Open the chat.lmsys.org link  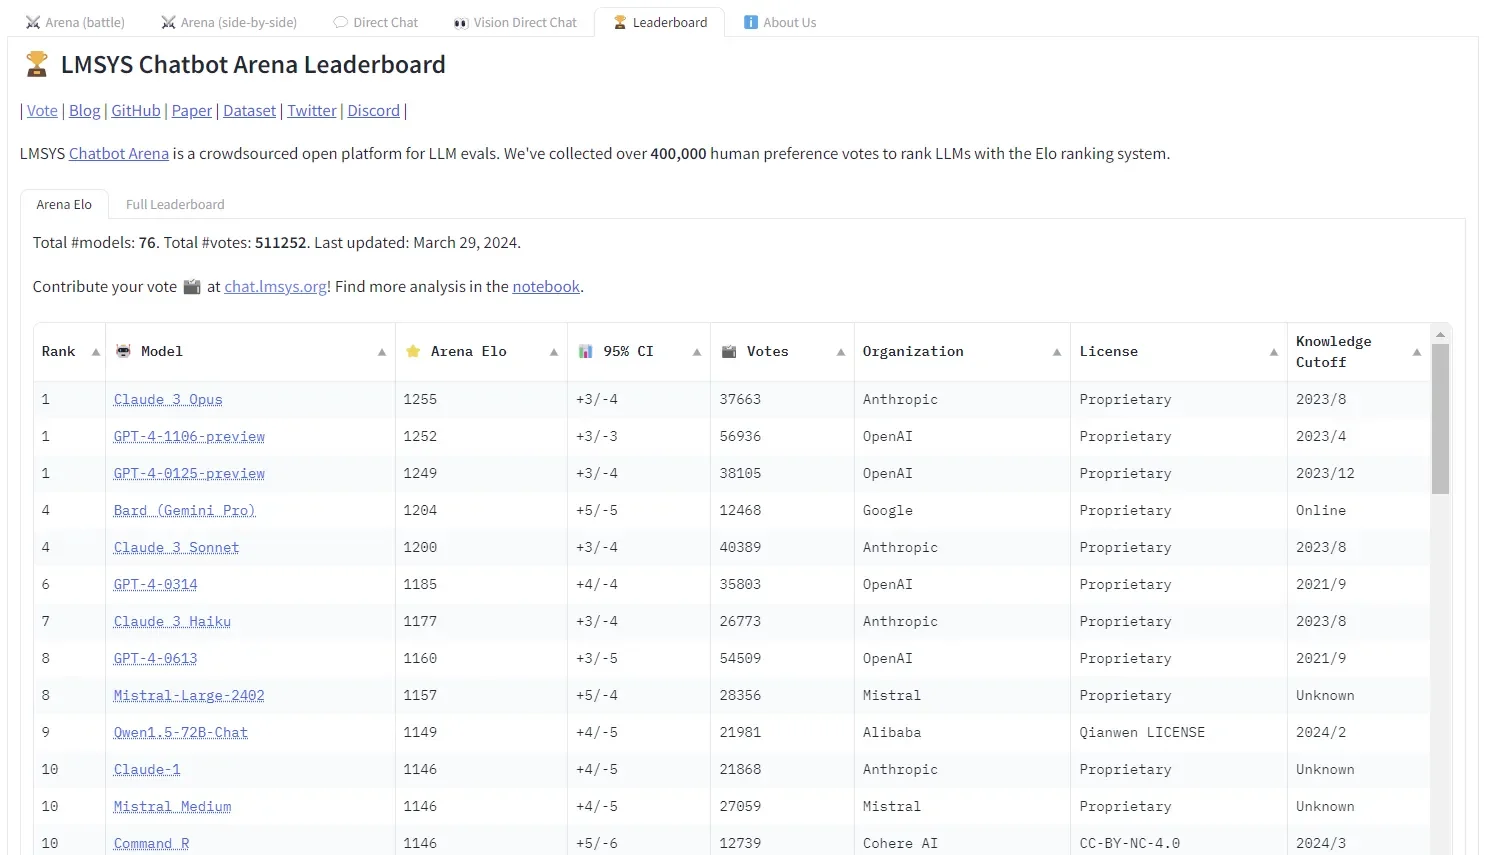point(275,286)
